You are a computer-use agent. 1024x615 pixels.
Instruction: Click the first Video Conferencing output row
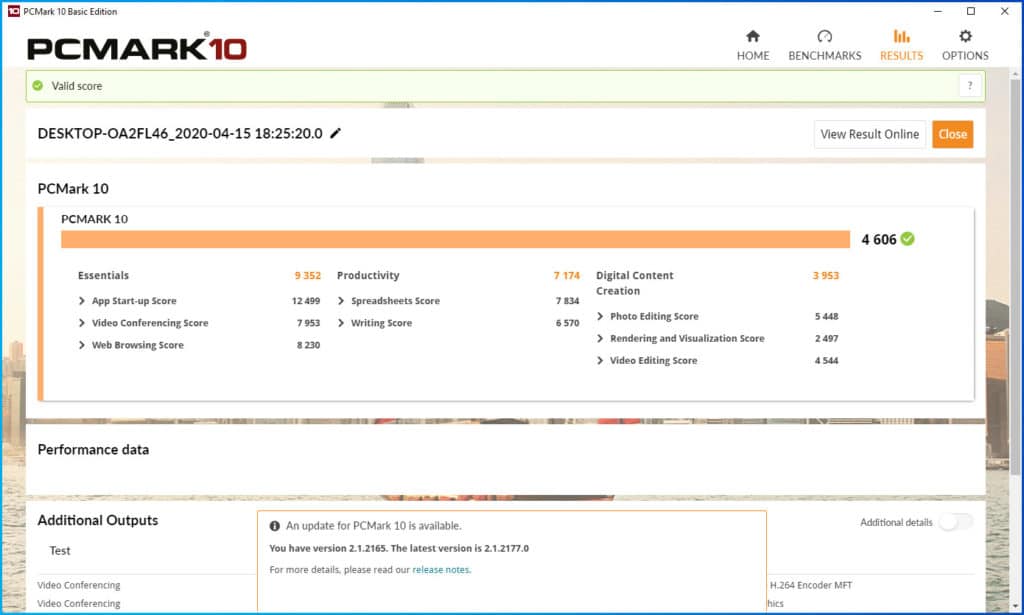[x=79, y=585]
